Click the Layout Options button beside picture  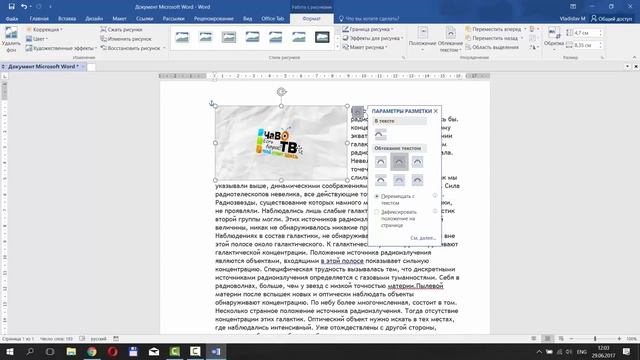357,111
